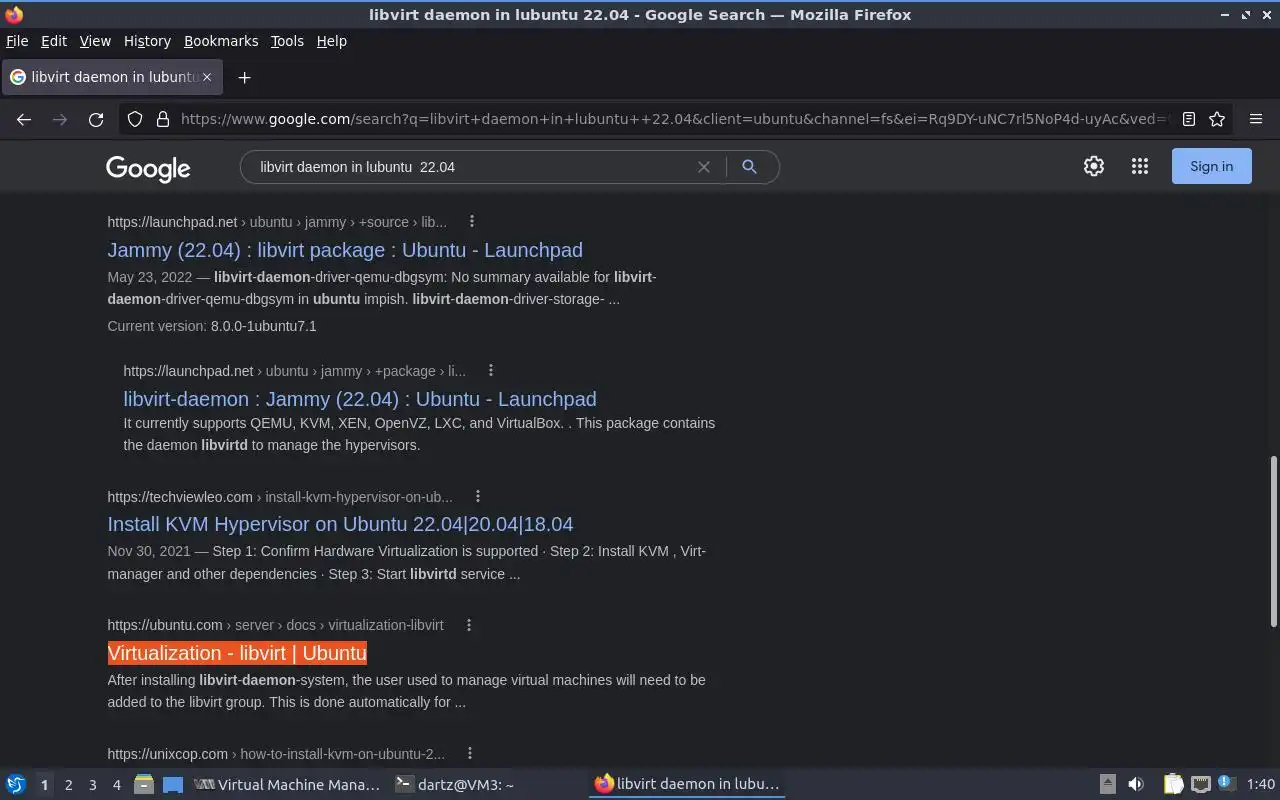
Task: Open a new tab with plus button
Action: click(244, 77)
